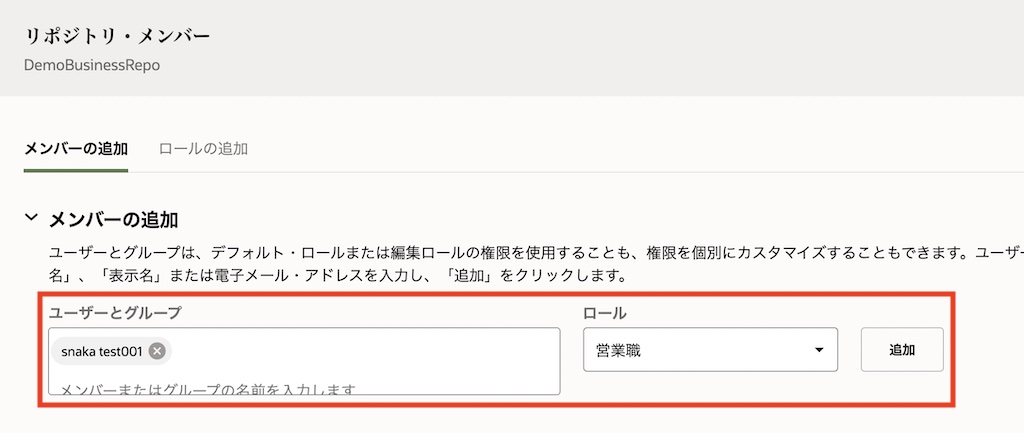Click the role combo box arrow
1024x433 pixels.
tap(819, 350)
